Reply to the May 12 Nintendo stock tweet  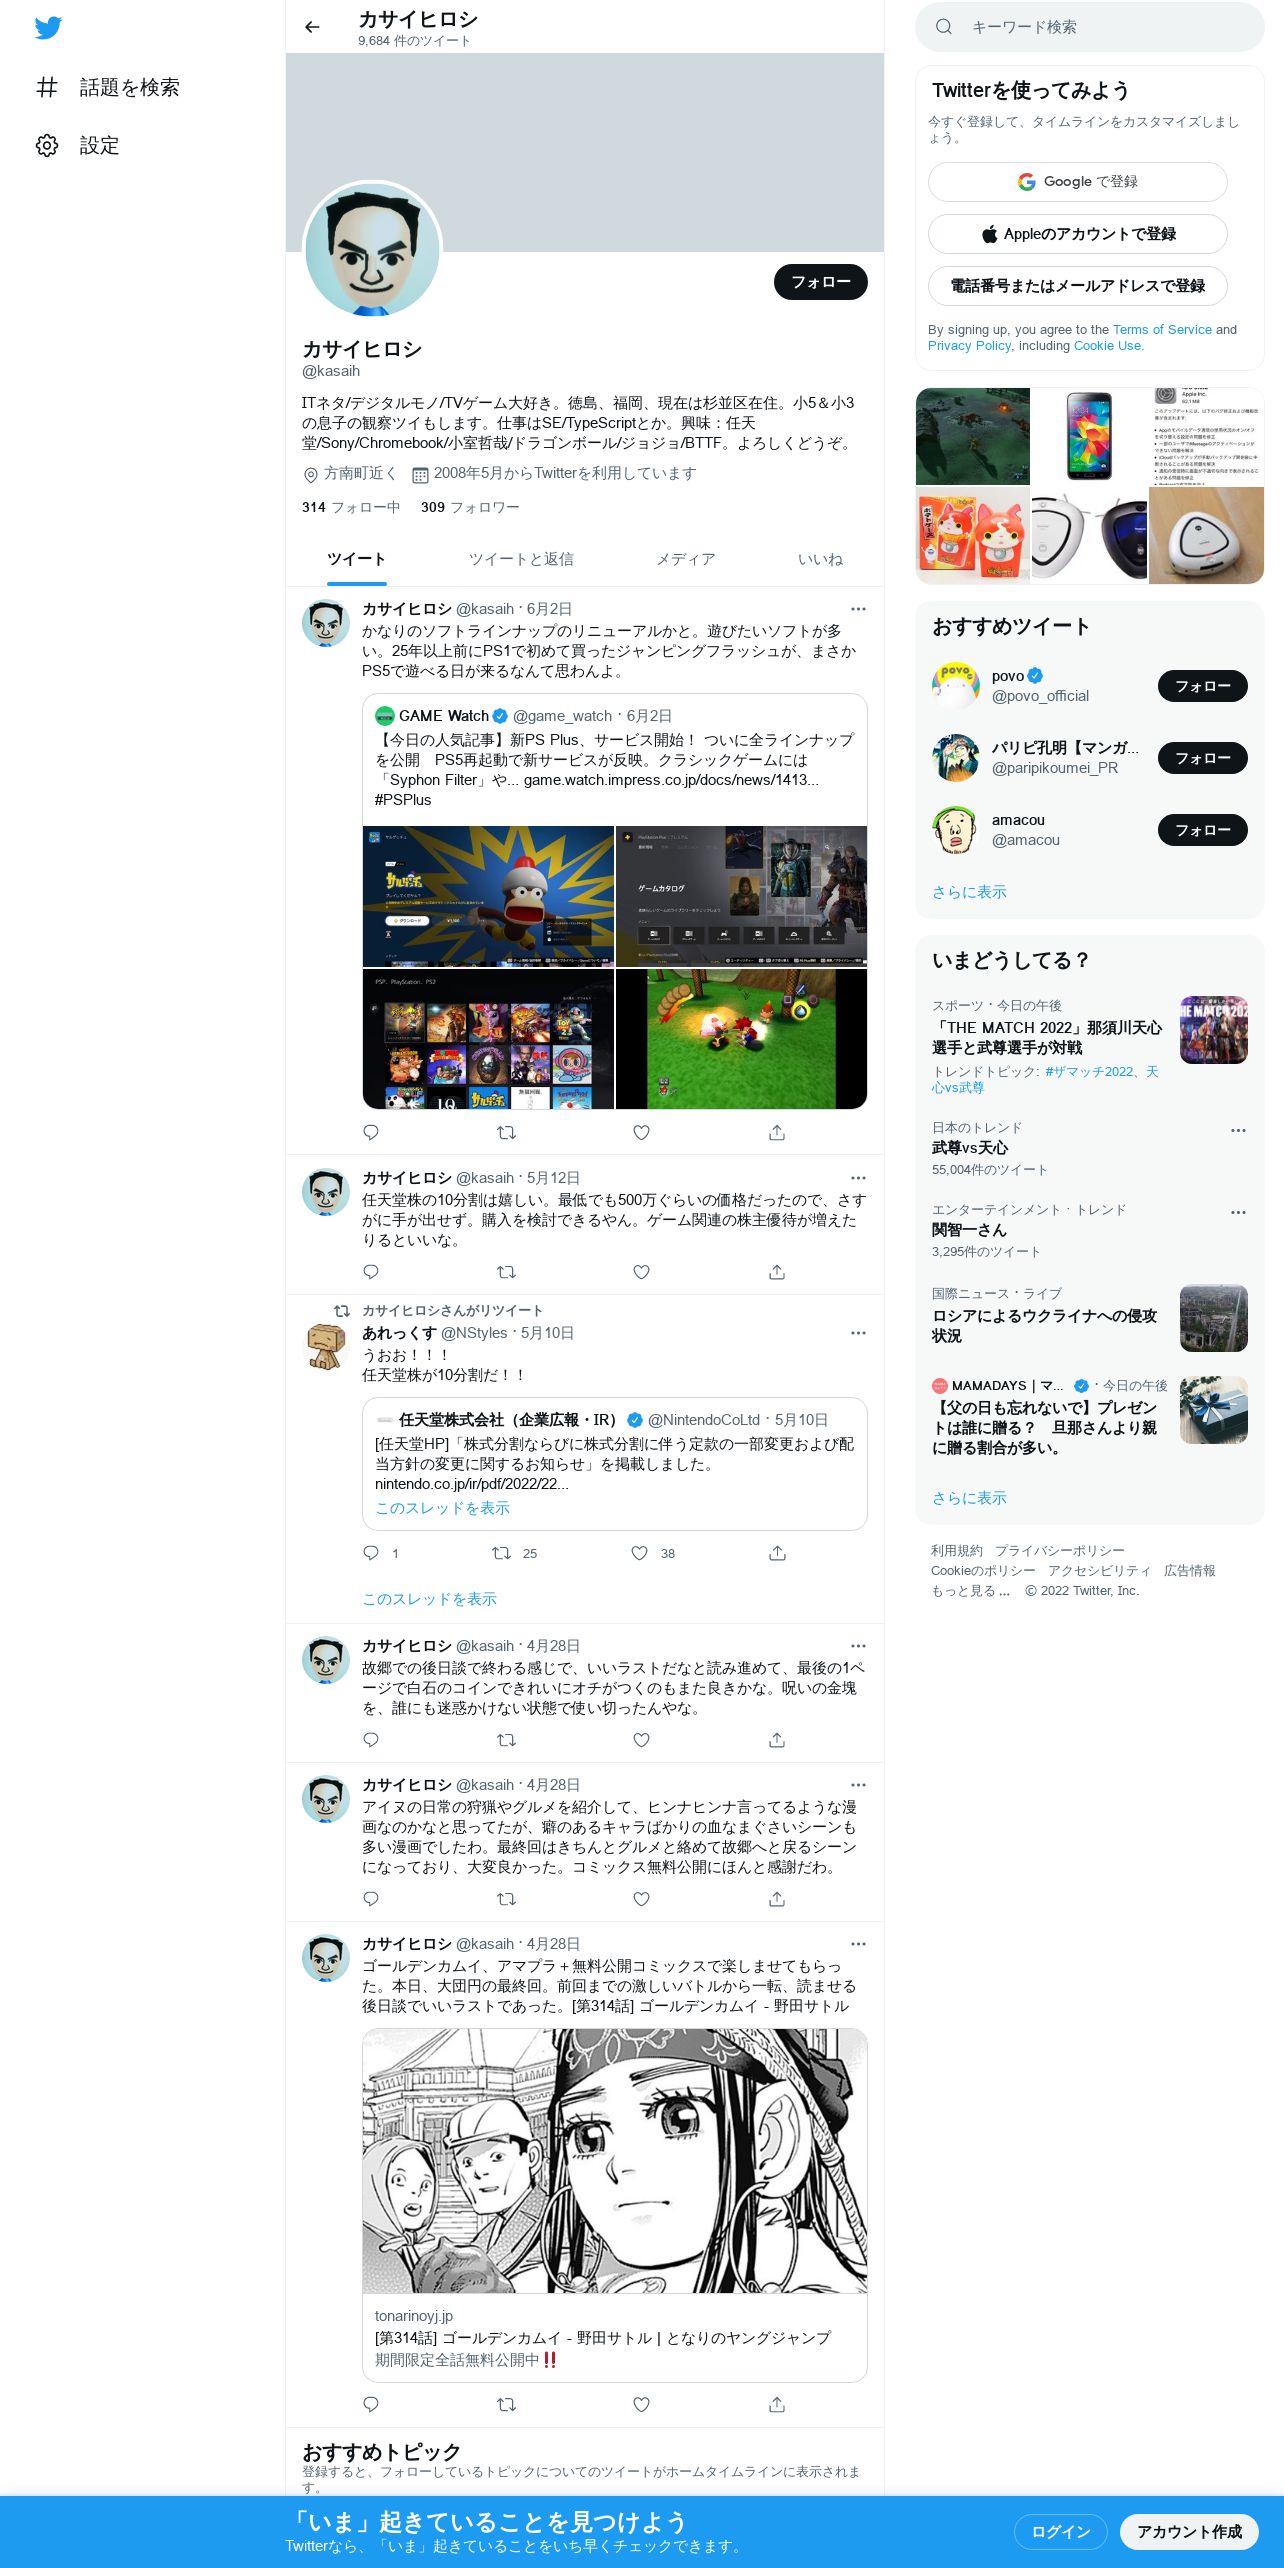click(371, 1272)
